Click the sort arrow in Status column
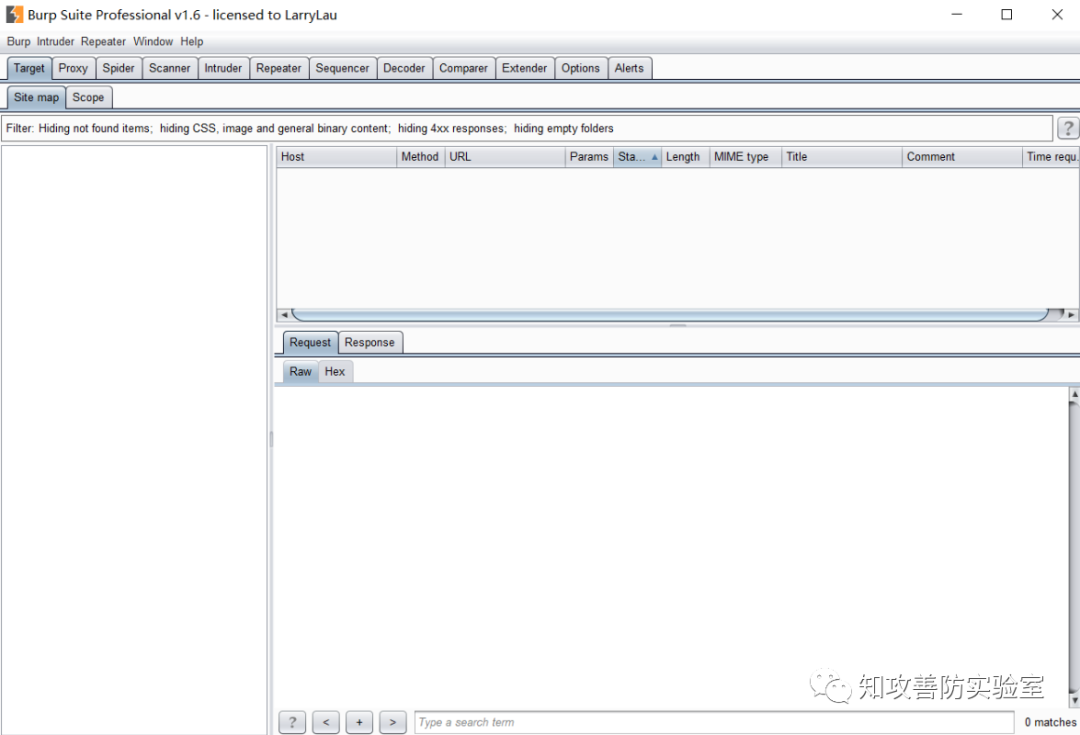The image size is (1080, 735). 654,157
